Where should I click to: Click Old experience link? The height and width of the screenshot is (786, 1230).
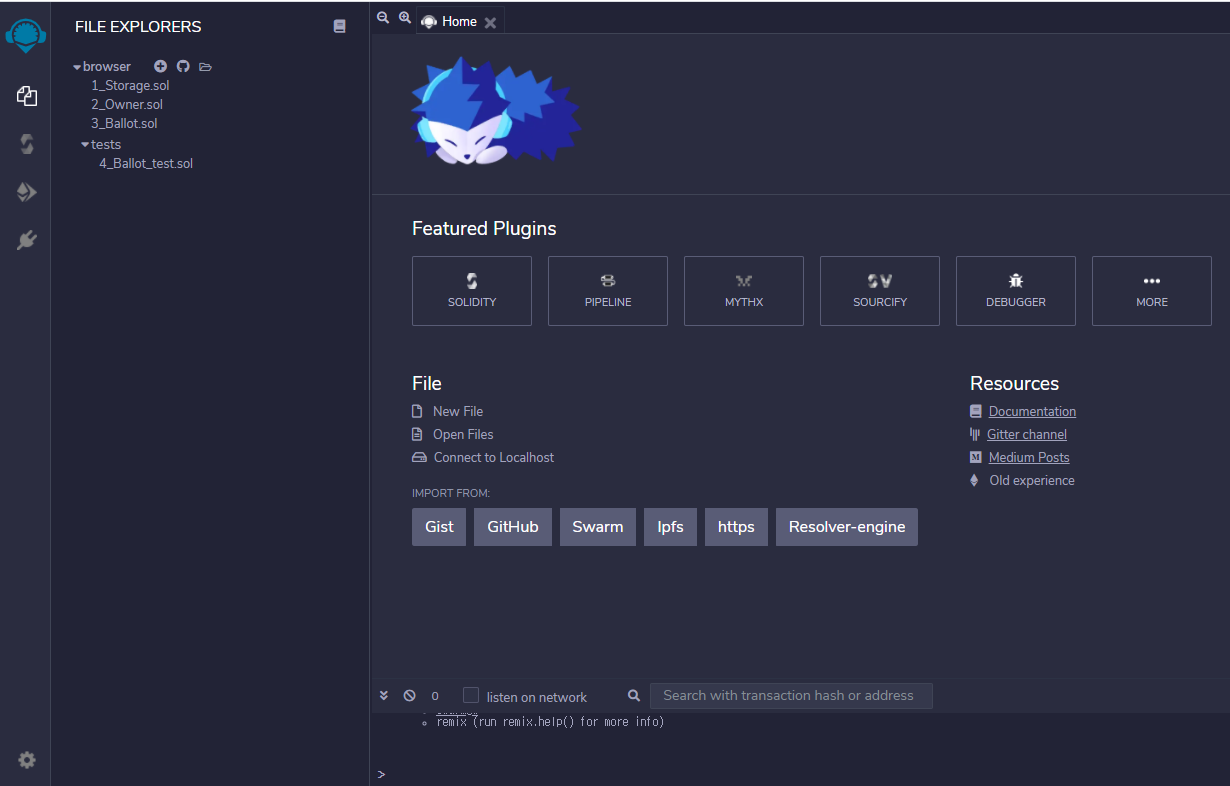click(1032, 480)
